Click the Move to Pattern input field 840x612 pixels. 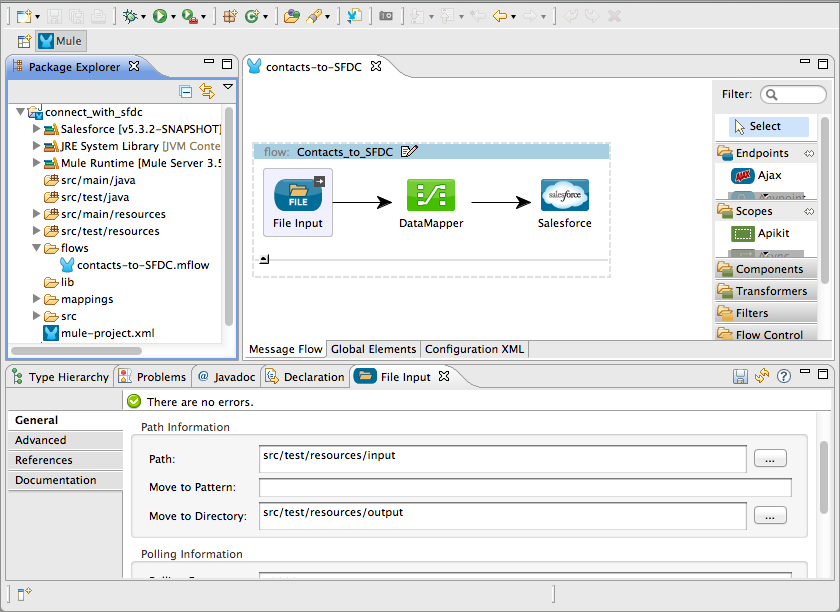[525, 487]
